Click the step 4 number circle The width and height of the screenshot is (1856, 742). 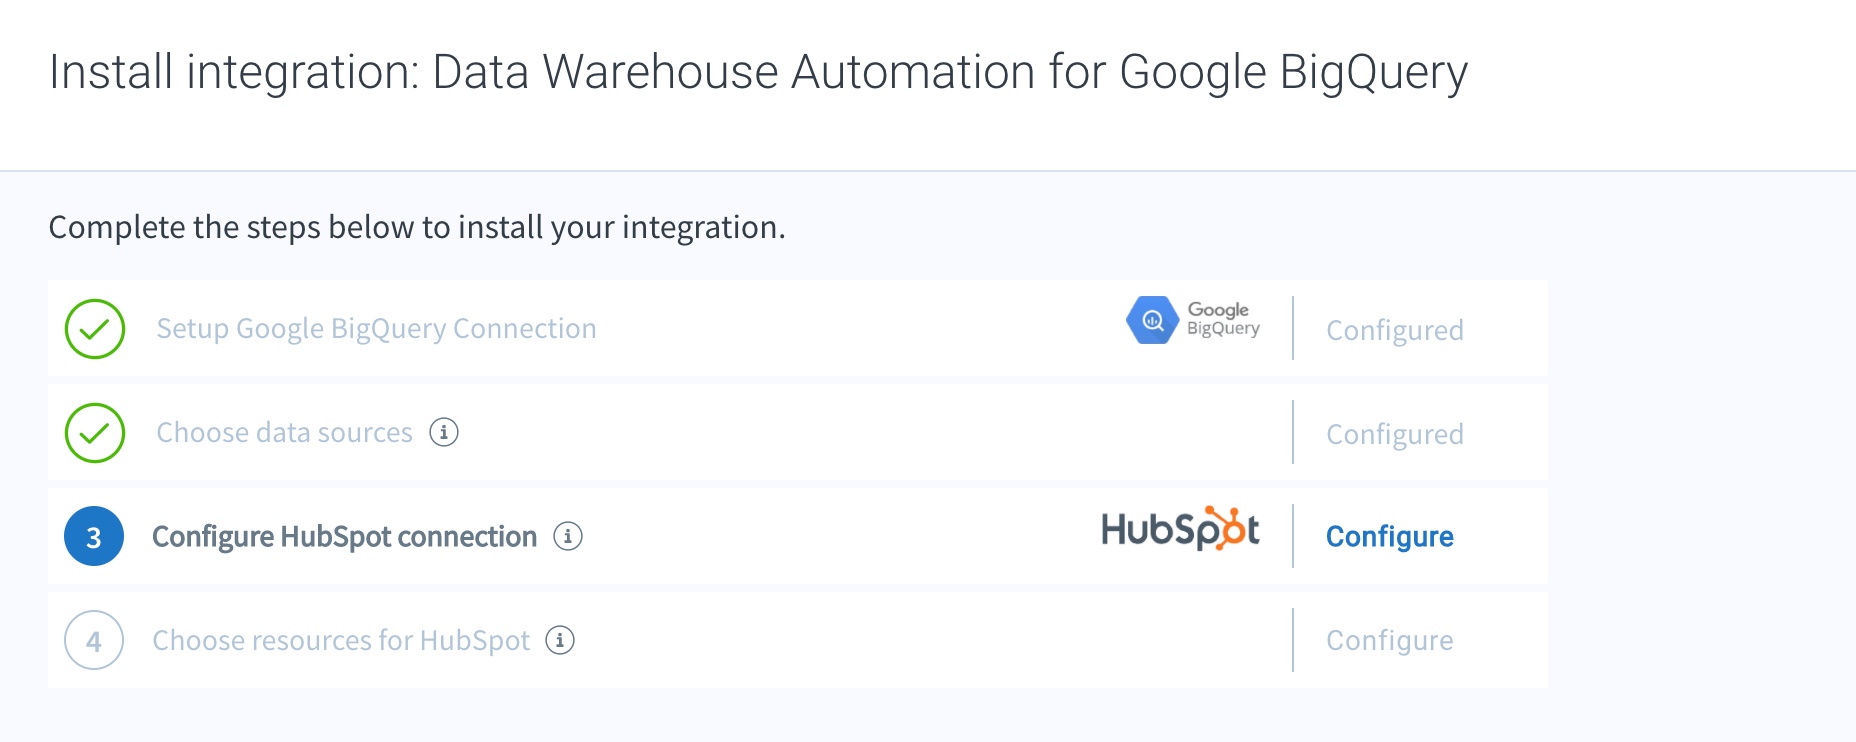click(x=94, y=641)
